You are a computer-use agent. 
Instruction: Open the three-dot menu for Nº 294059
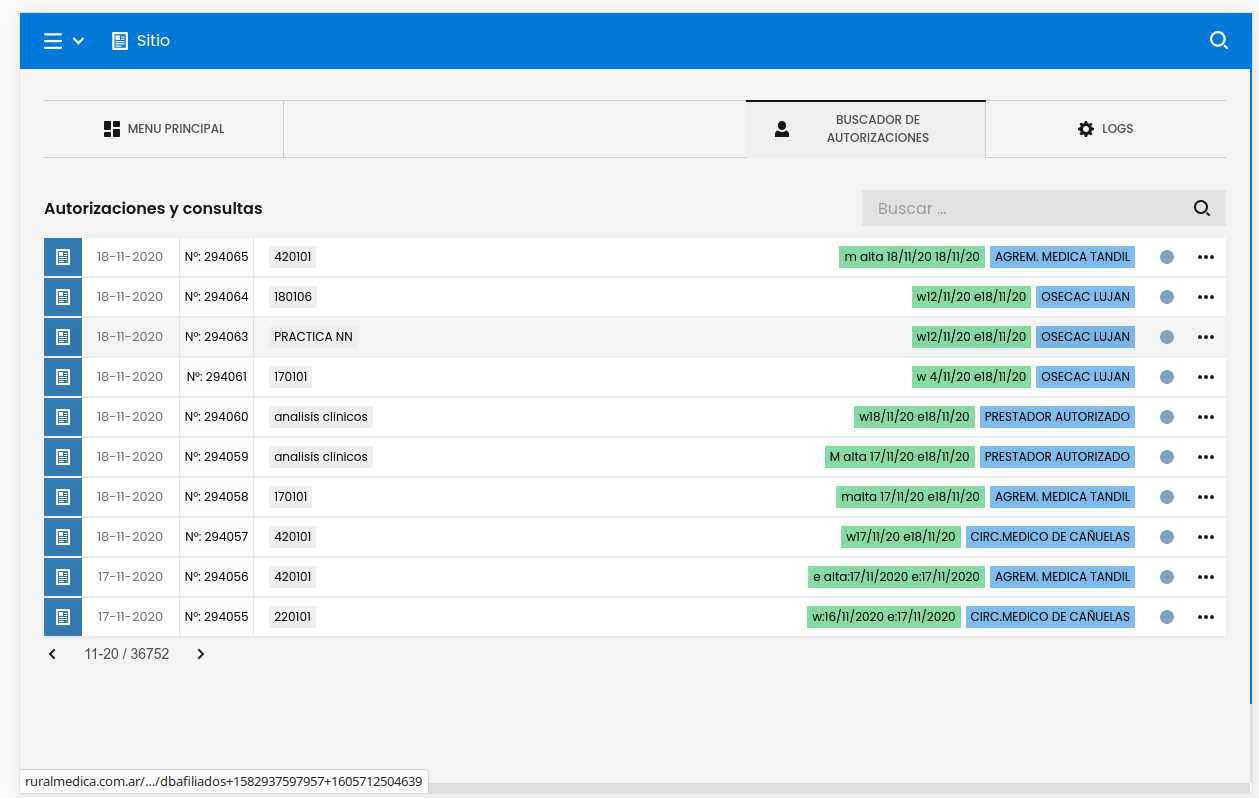click(1206, 457)
